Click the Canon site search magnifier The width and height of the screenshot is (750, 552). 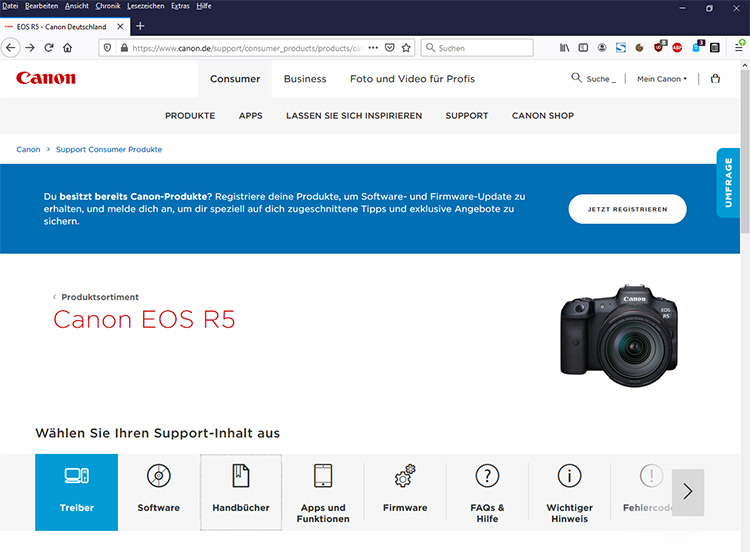(x=577, y=78)
